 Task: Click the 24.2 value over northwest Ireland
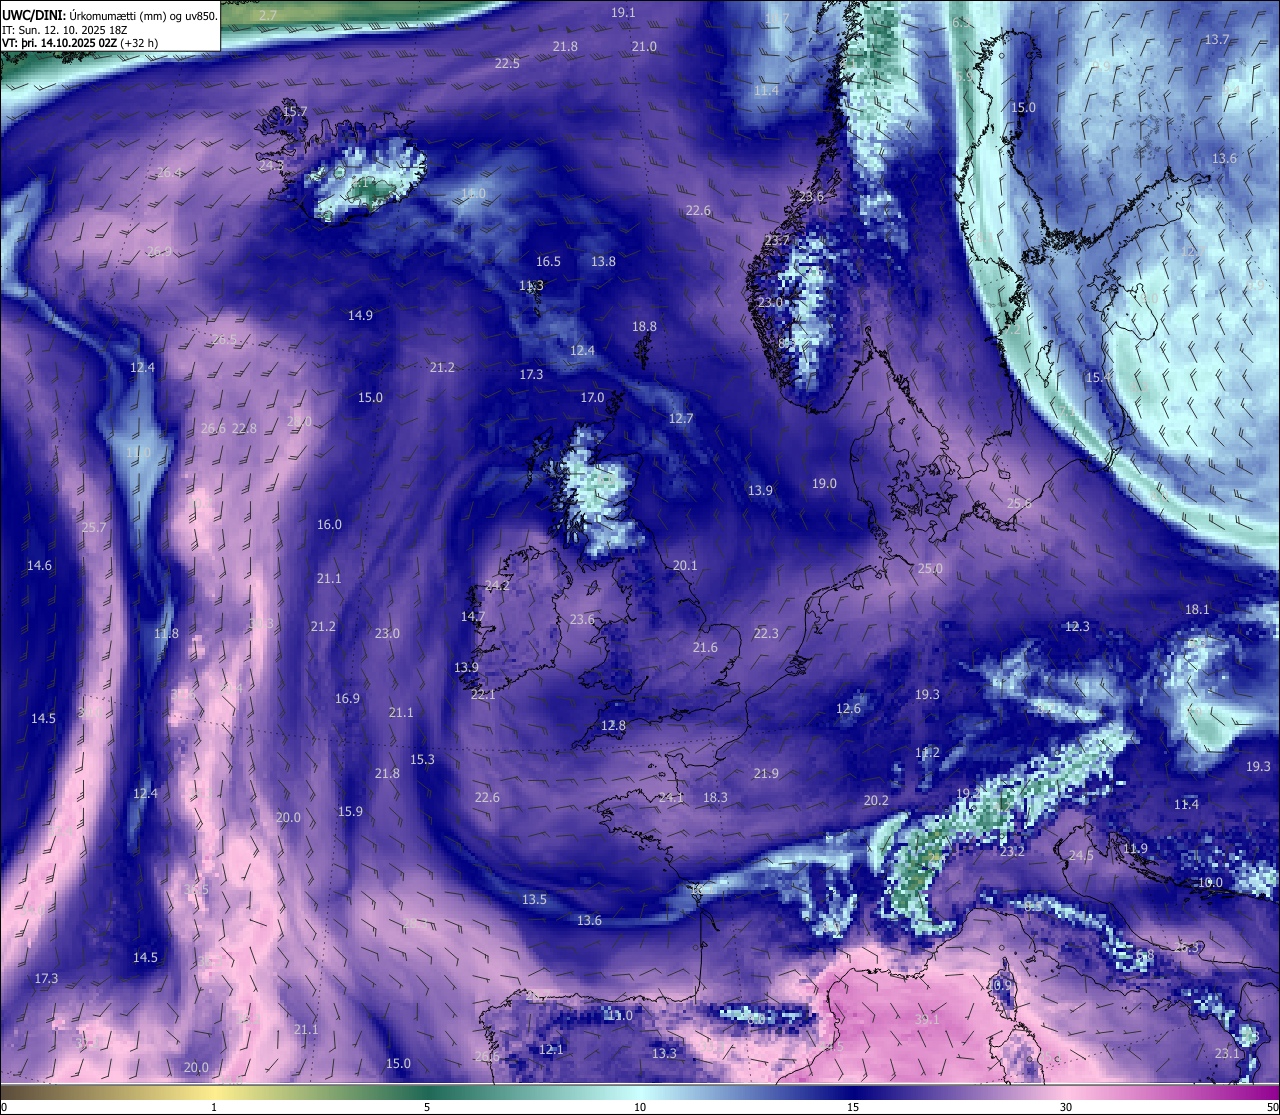497,585
